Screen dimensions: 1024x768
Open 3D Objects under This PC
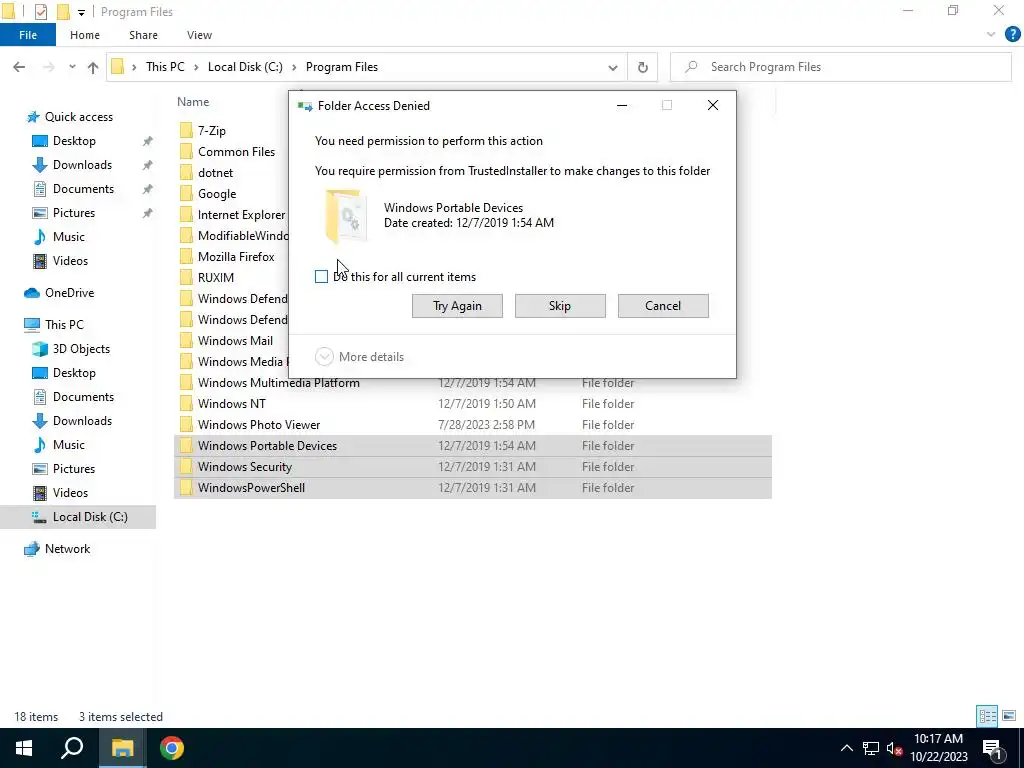click(x=81, y=349)
